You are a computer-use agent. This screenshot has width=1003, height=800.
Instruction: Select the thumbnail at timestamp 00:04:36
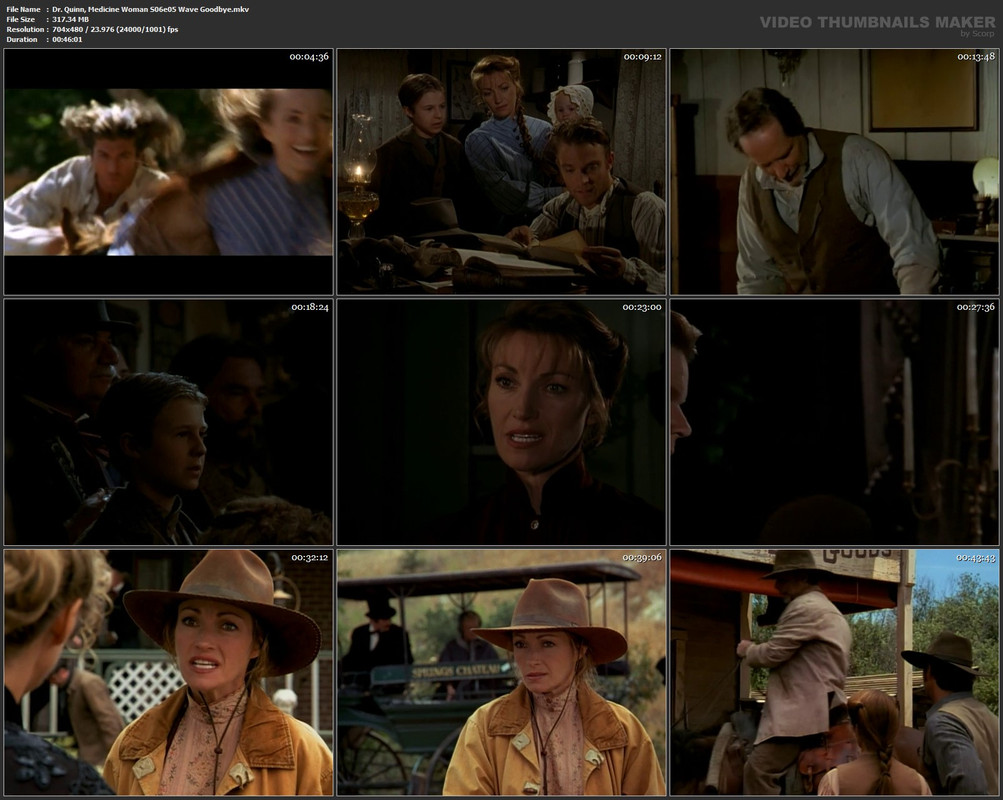coord(168,171)
